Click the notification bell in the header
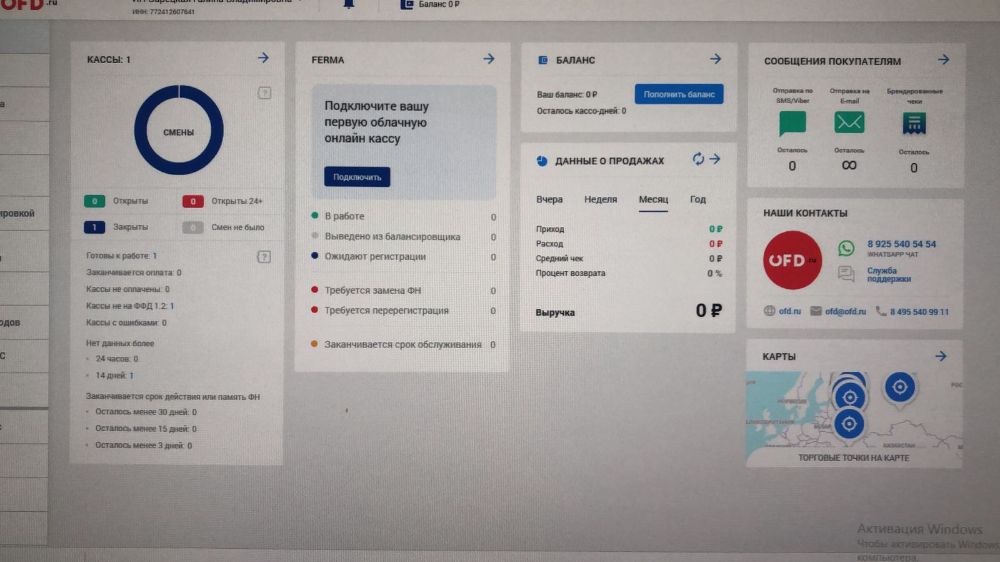This screenshot has width=1000, height=562. [349, 4]
